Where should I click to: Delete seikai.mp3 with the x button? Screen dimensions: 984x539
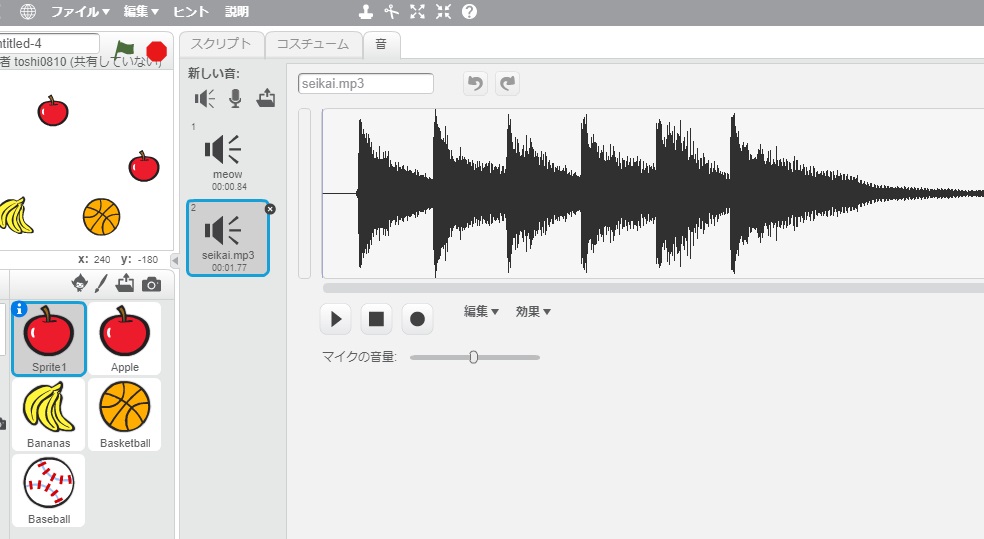(270, 209)
